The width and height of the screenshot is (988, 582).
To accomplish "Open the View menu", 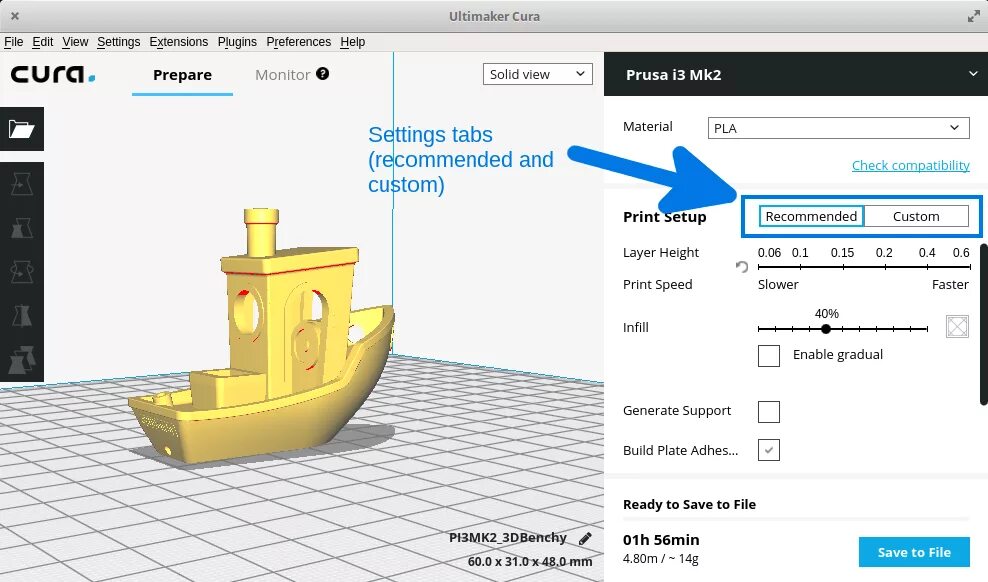I will 75,42.
